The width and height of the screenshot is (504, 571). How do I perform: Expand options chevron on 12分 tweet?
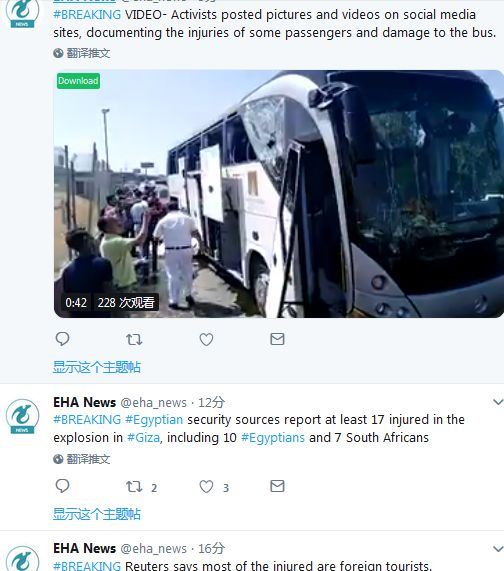click(497, 402)
